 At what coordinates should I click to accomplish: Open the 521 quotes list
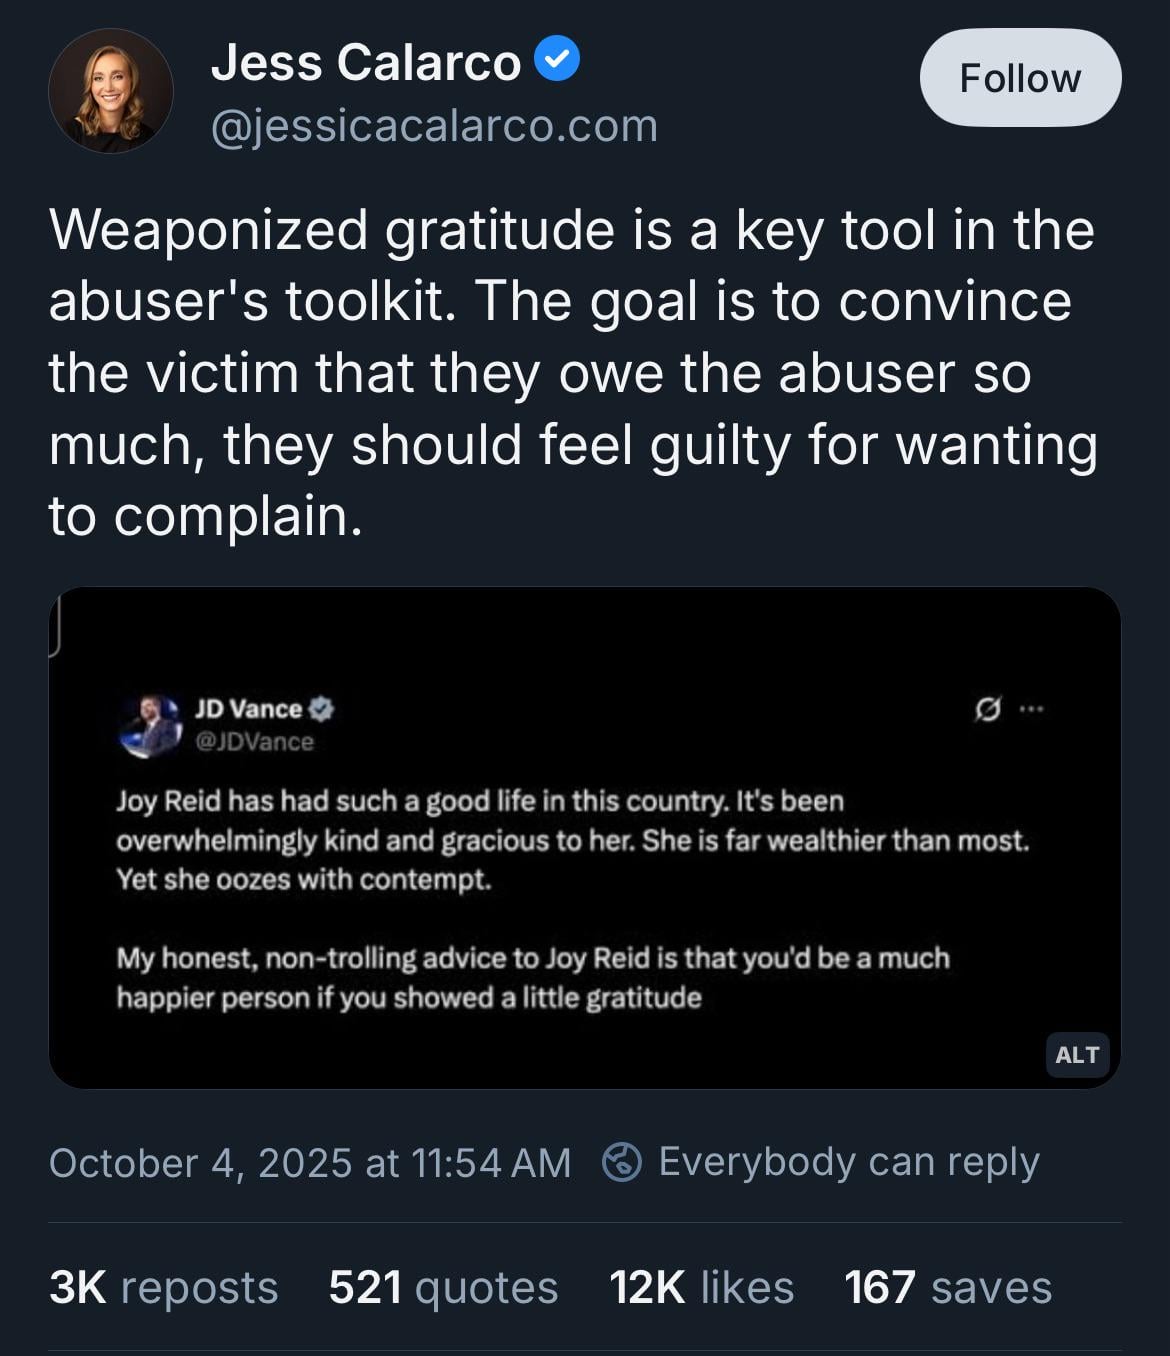tap(443, 1287)
